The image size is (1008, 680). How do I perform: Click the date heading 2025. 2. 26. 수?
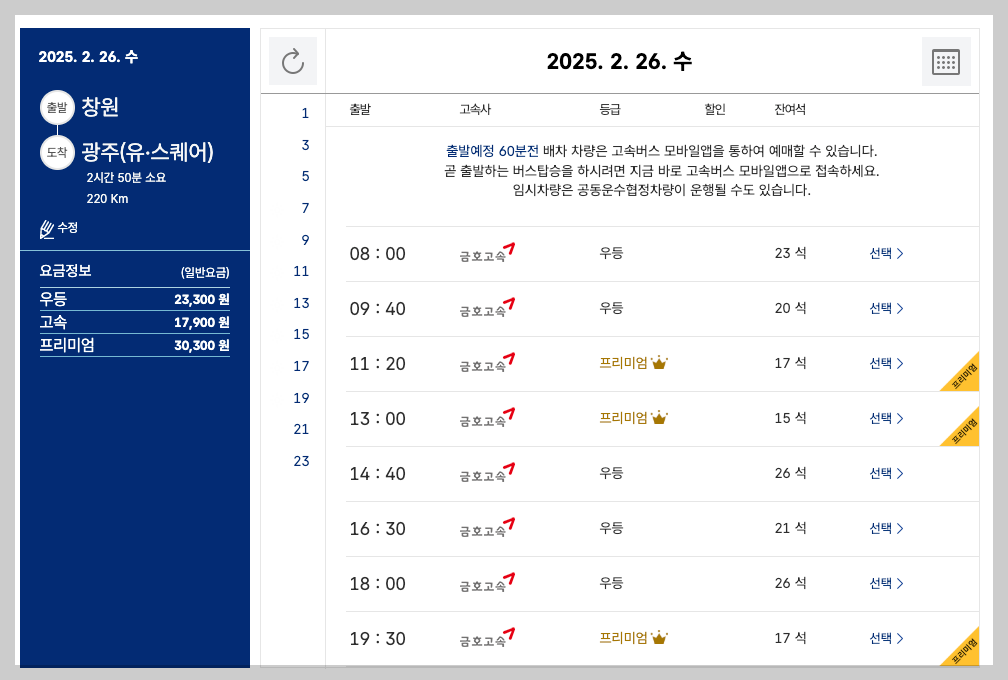coord(620,61)
